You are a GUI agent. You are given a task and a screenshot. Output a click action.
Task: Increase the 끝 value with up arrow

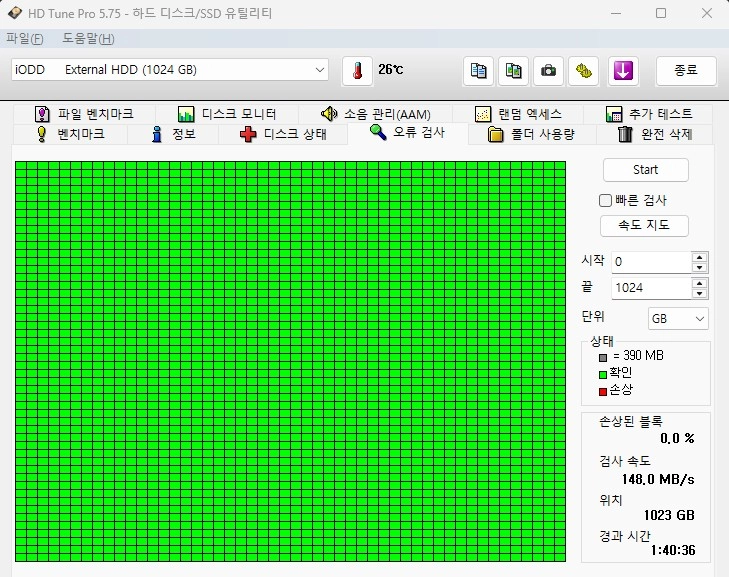699,283
